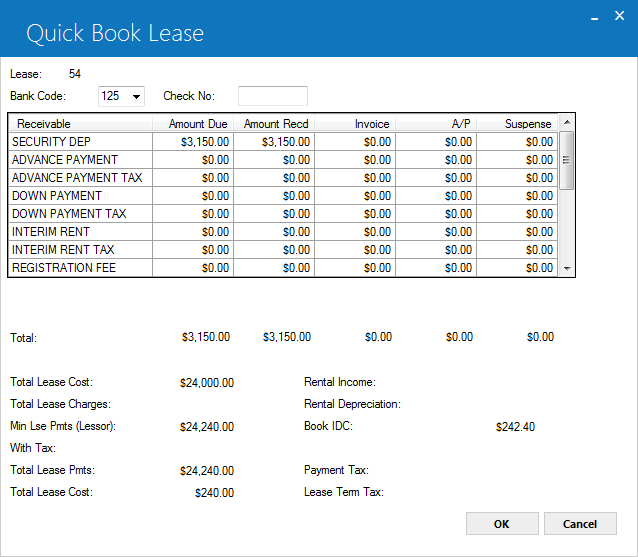
Task: Open the Bank Code dropdown
Action: pyautogui.click(x=121, y=96)
